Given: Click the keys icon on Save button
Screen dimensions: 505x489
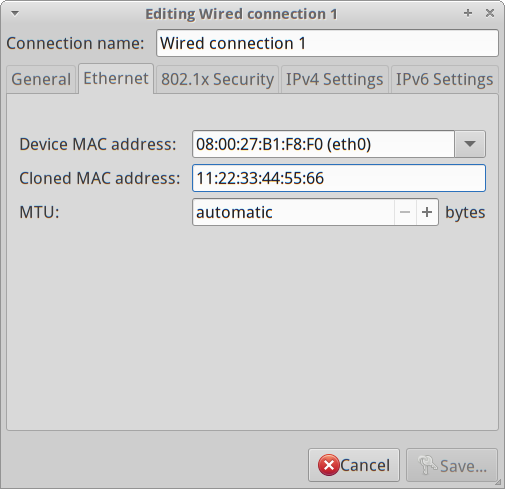Looking at the screenshot, I should [x=427, y=465].
